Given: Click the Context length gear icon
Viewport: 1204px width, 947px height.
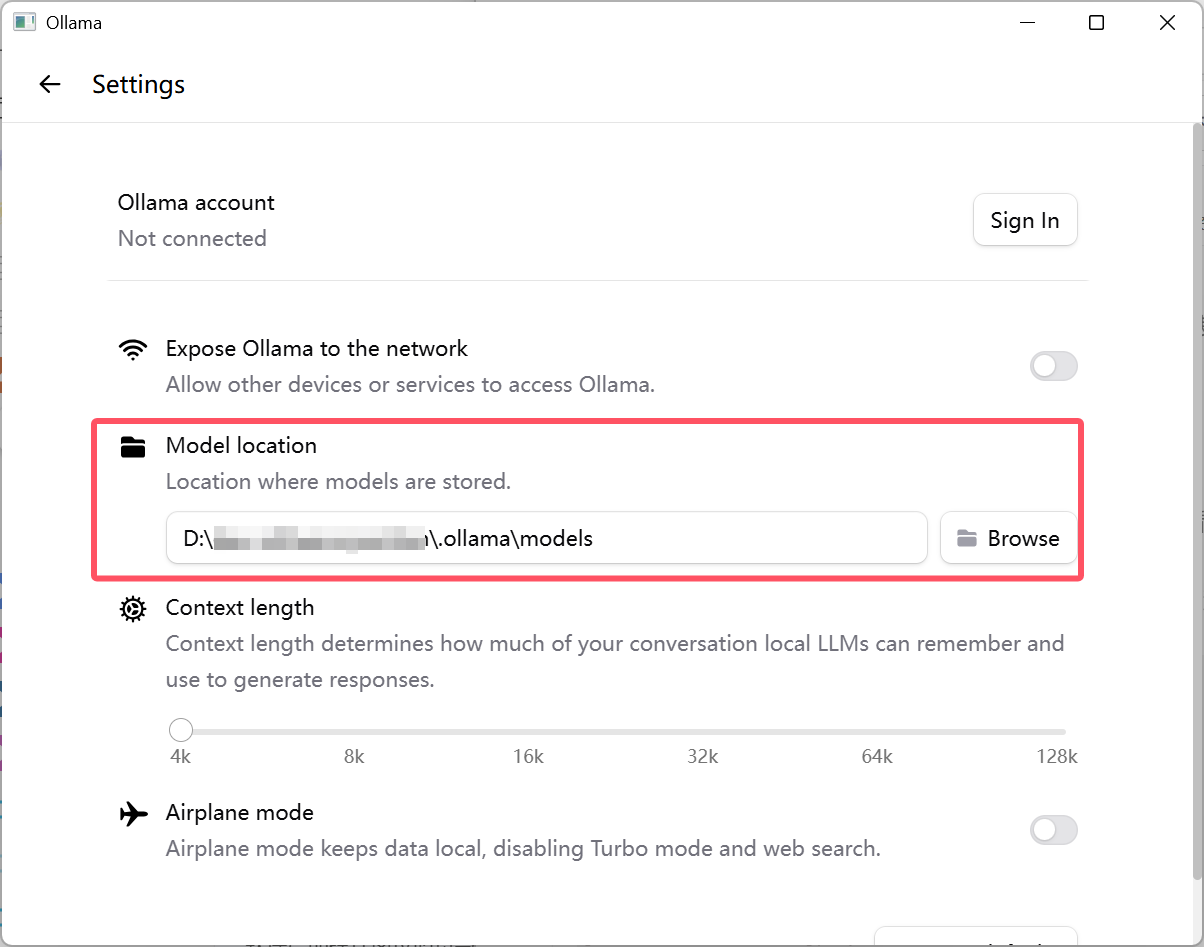Looking at the screenshot, I should pyautogui.click(x=132, y=609).
